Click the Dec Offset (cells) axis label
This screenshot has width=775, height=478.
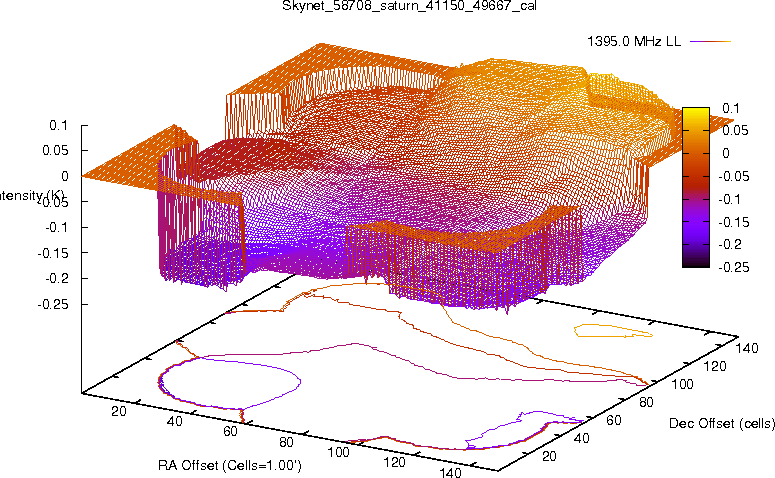[721, 424]
